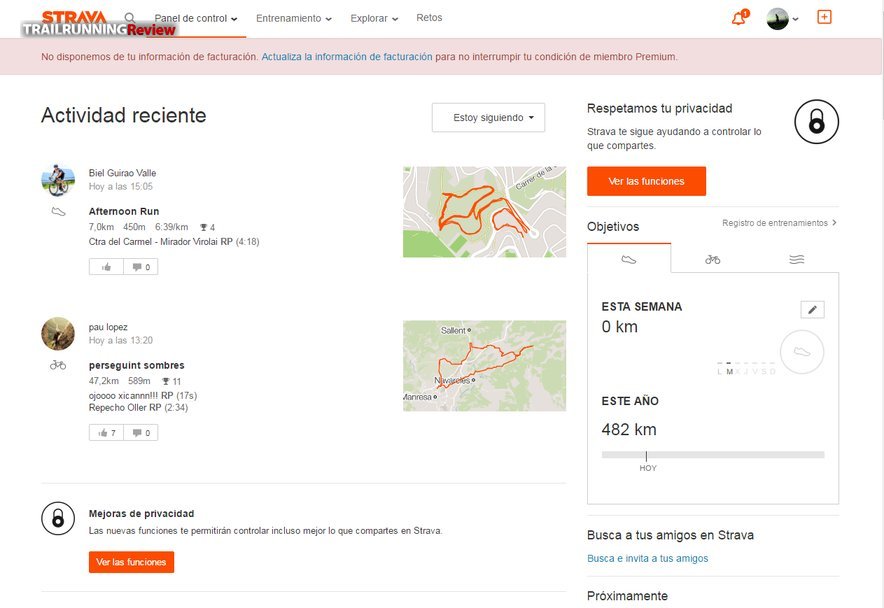Click the yearly goal progress bar
This screenshot has width=884, height=608.
(713, 455)
